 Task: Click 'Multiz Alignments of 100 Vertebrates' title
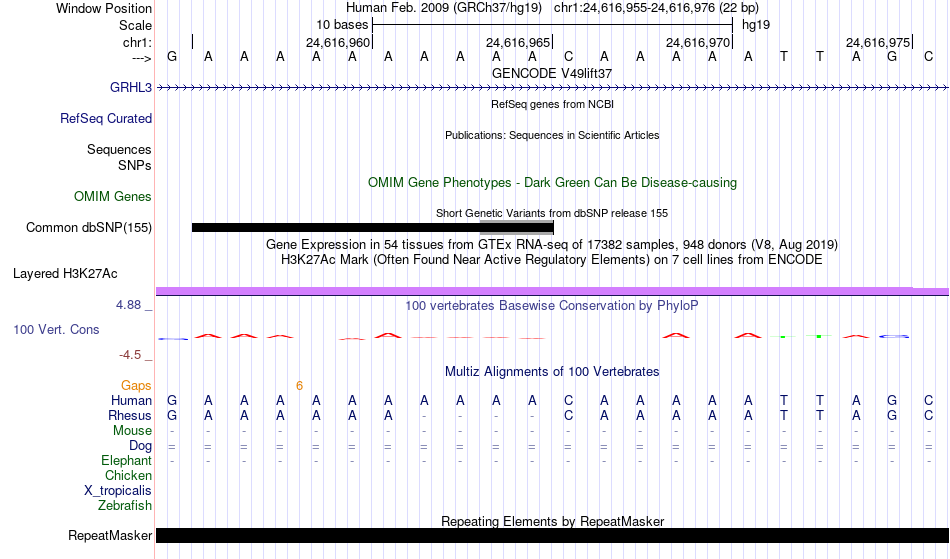click(x=552, y=372)
